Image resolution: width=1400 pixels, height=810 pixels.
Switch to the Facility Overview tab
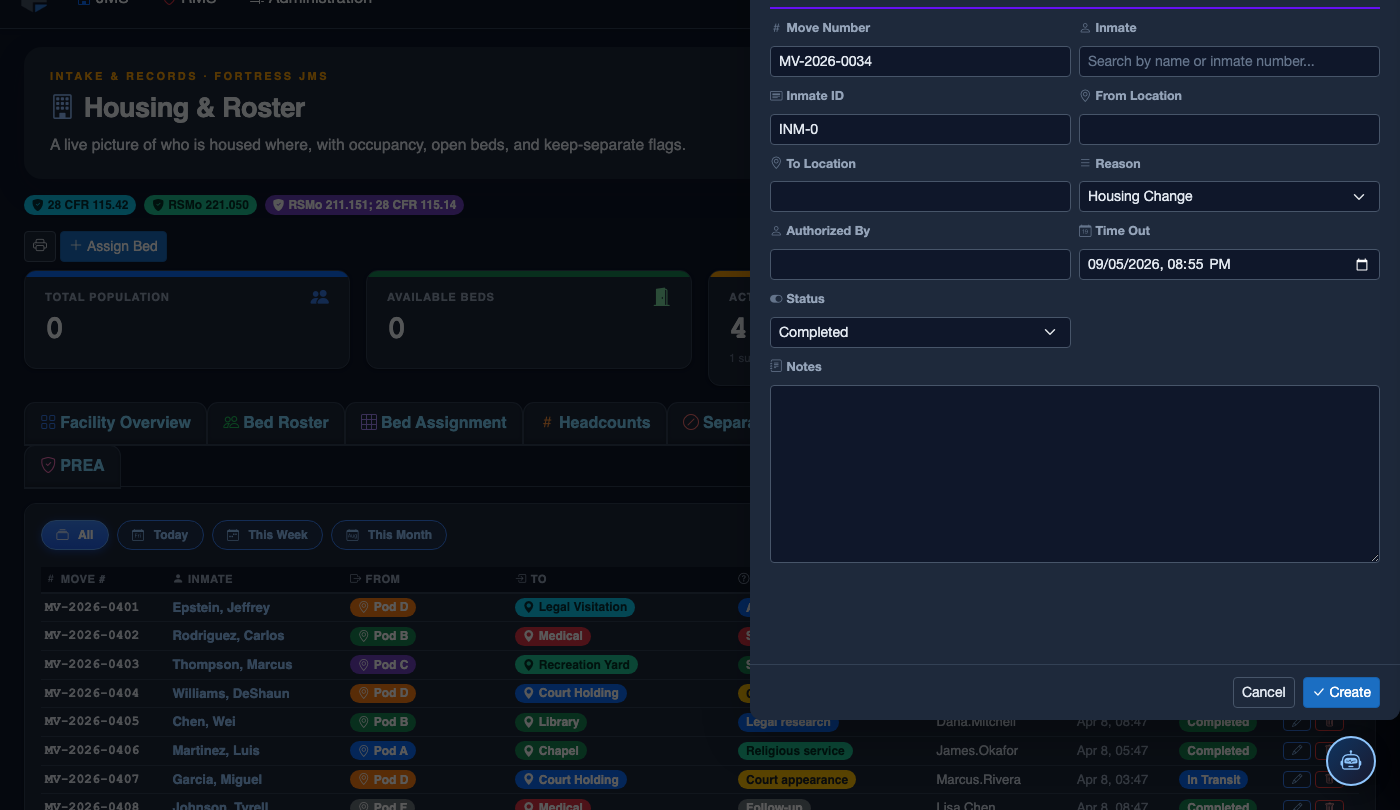(x=115, y=423)
